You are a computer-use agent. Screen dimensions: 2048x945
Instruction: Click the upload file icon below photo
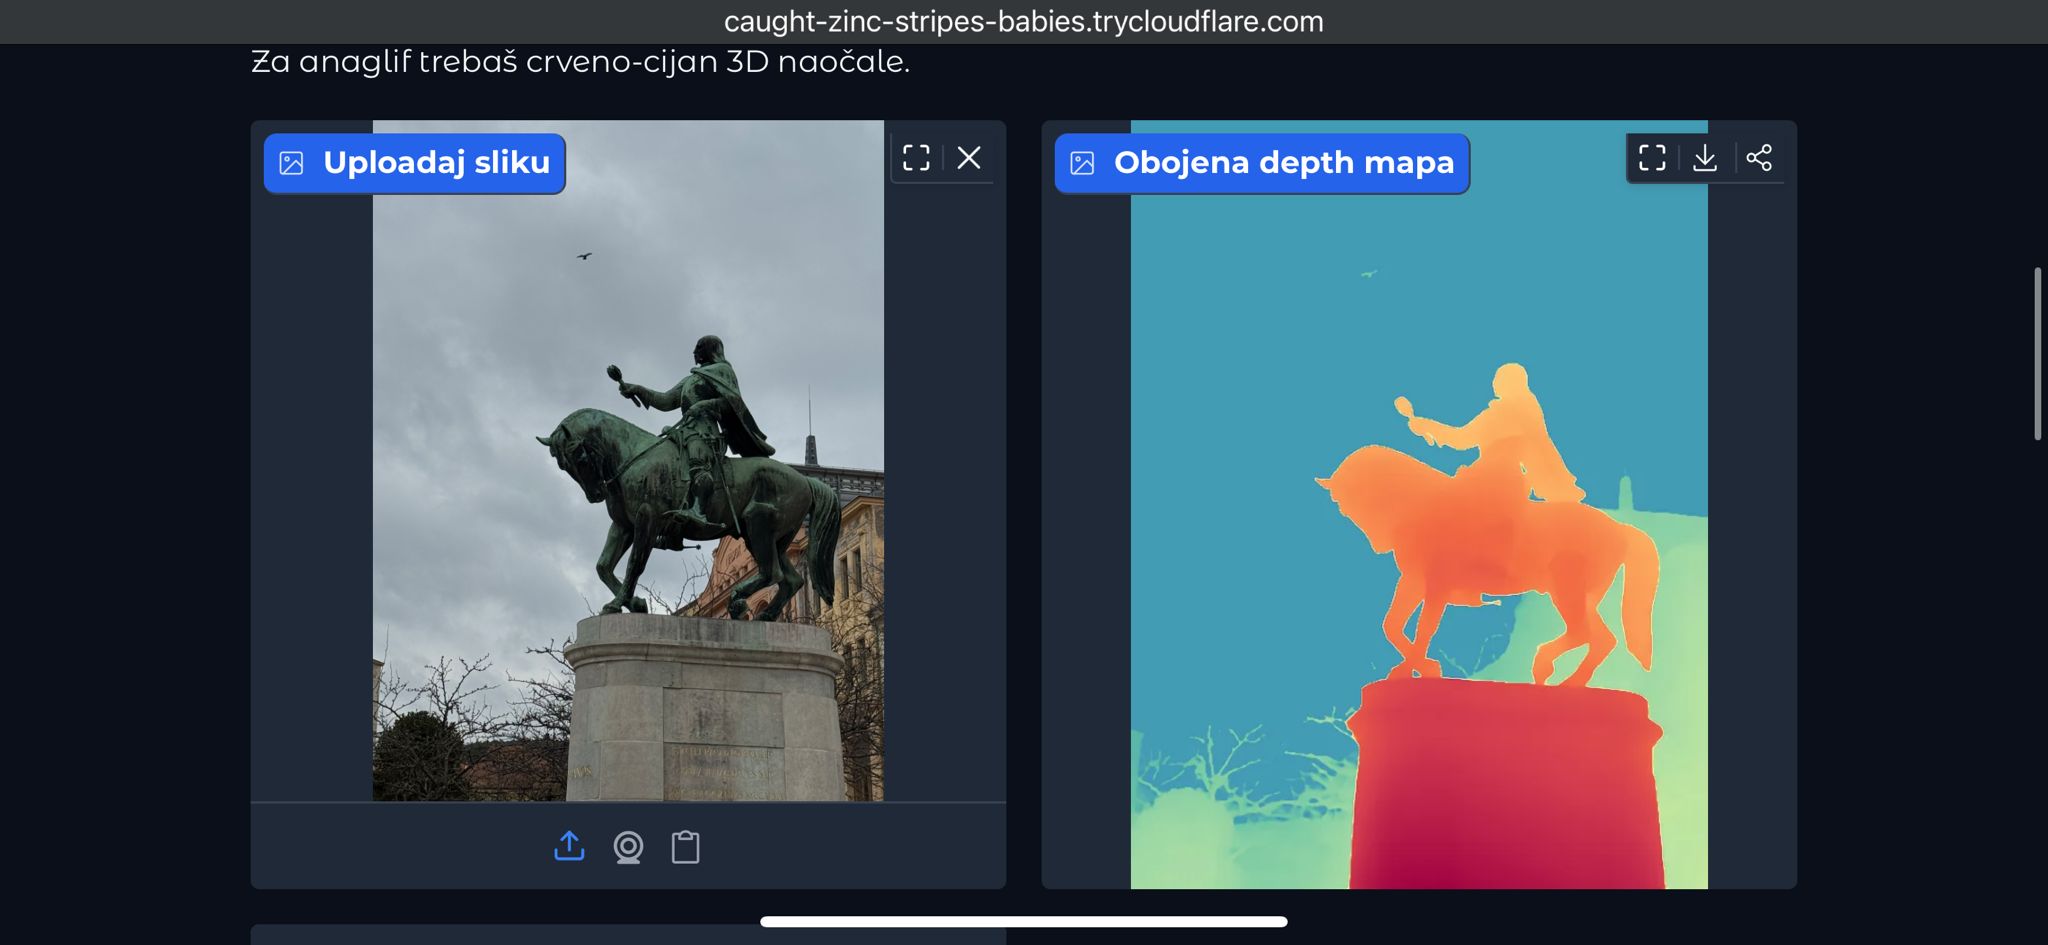569,846
